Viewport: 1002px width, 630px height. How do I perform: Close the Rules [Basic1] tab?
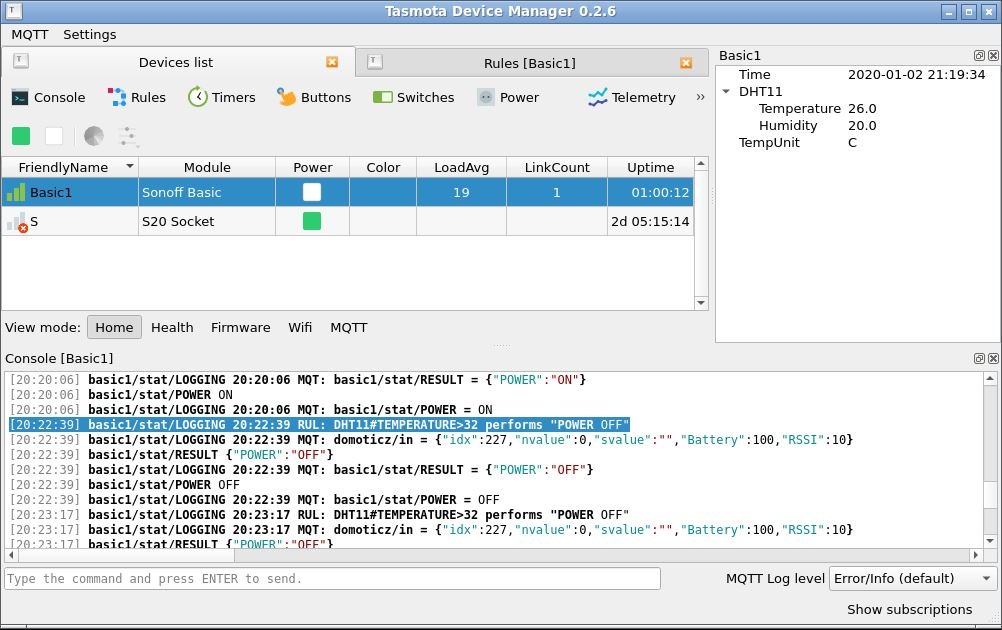[686, 63]
